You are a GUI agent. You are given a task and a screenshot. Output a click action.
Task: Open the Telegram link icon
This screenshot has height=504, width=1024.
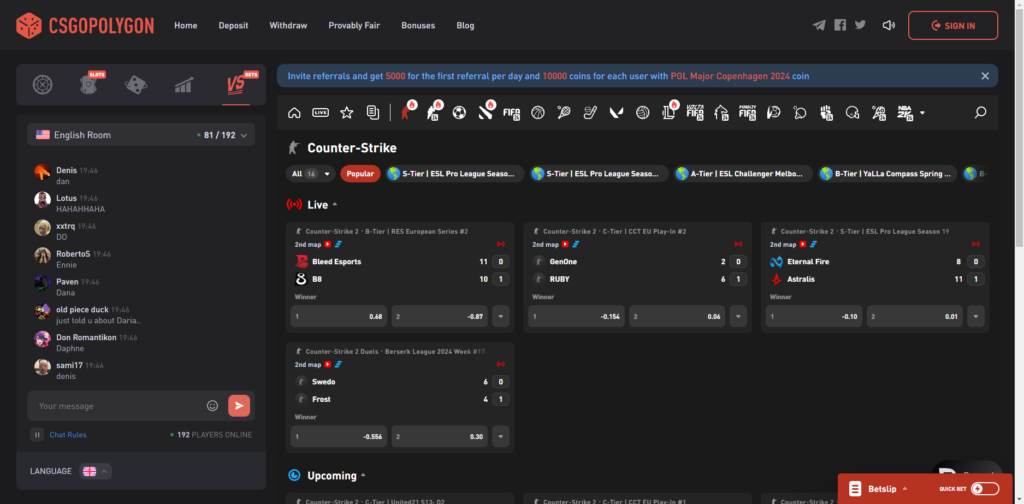(x=819, y=25)
